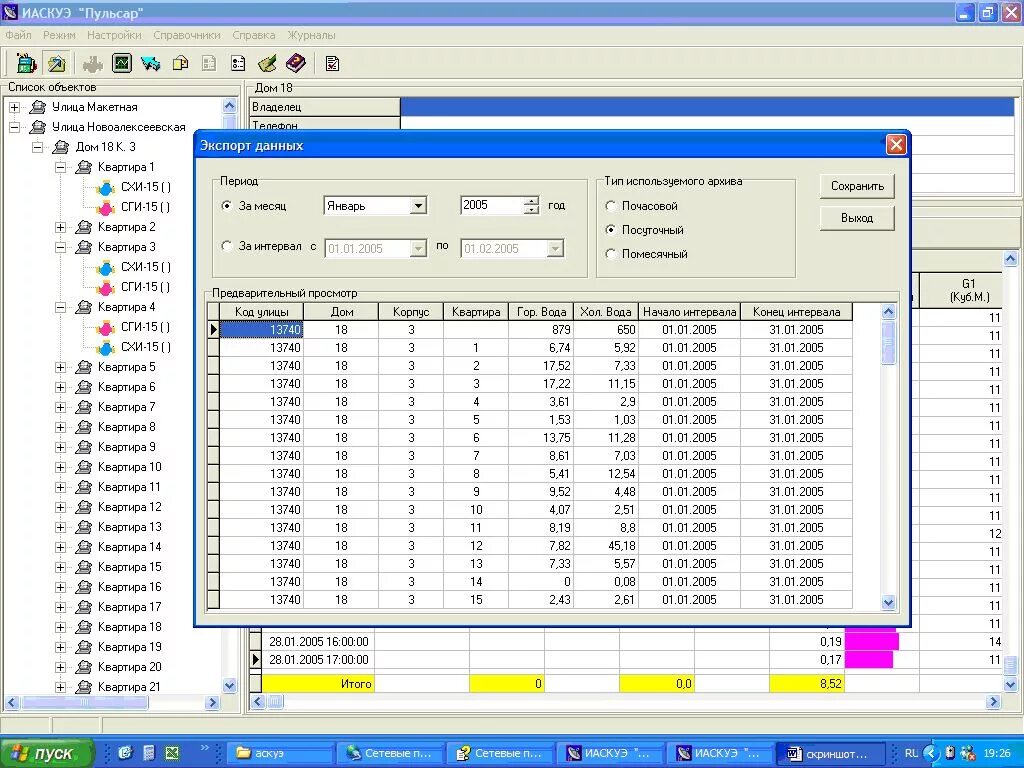
Task: Close the Экспорт данных dialog
Action: click(x=896, y=145)
